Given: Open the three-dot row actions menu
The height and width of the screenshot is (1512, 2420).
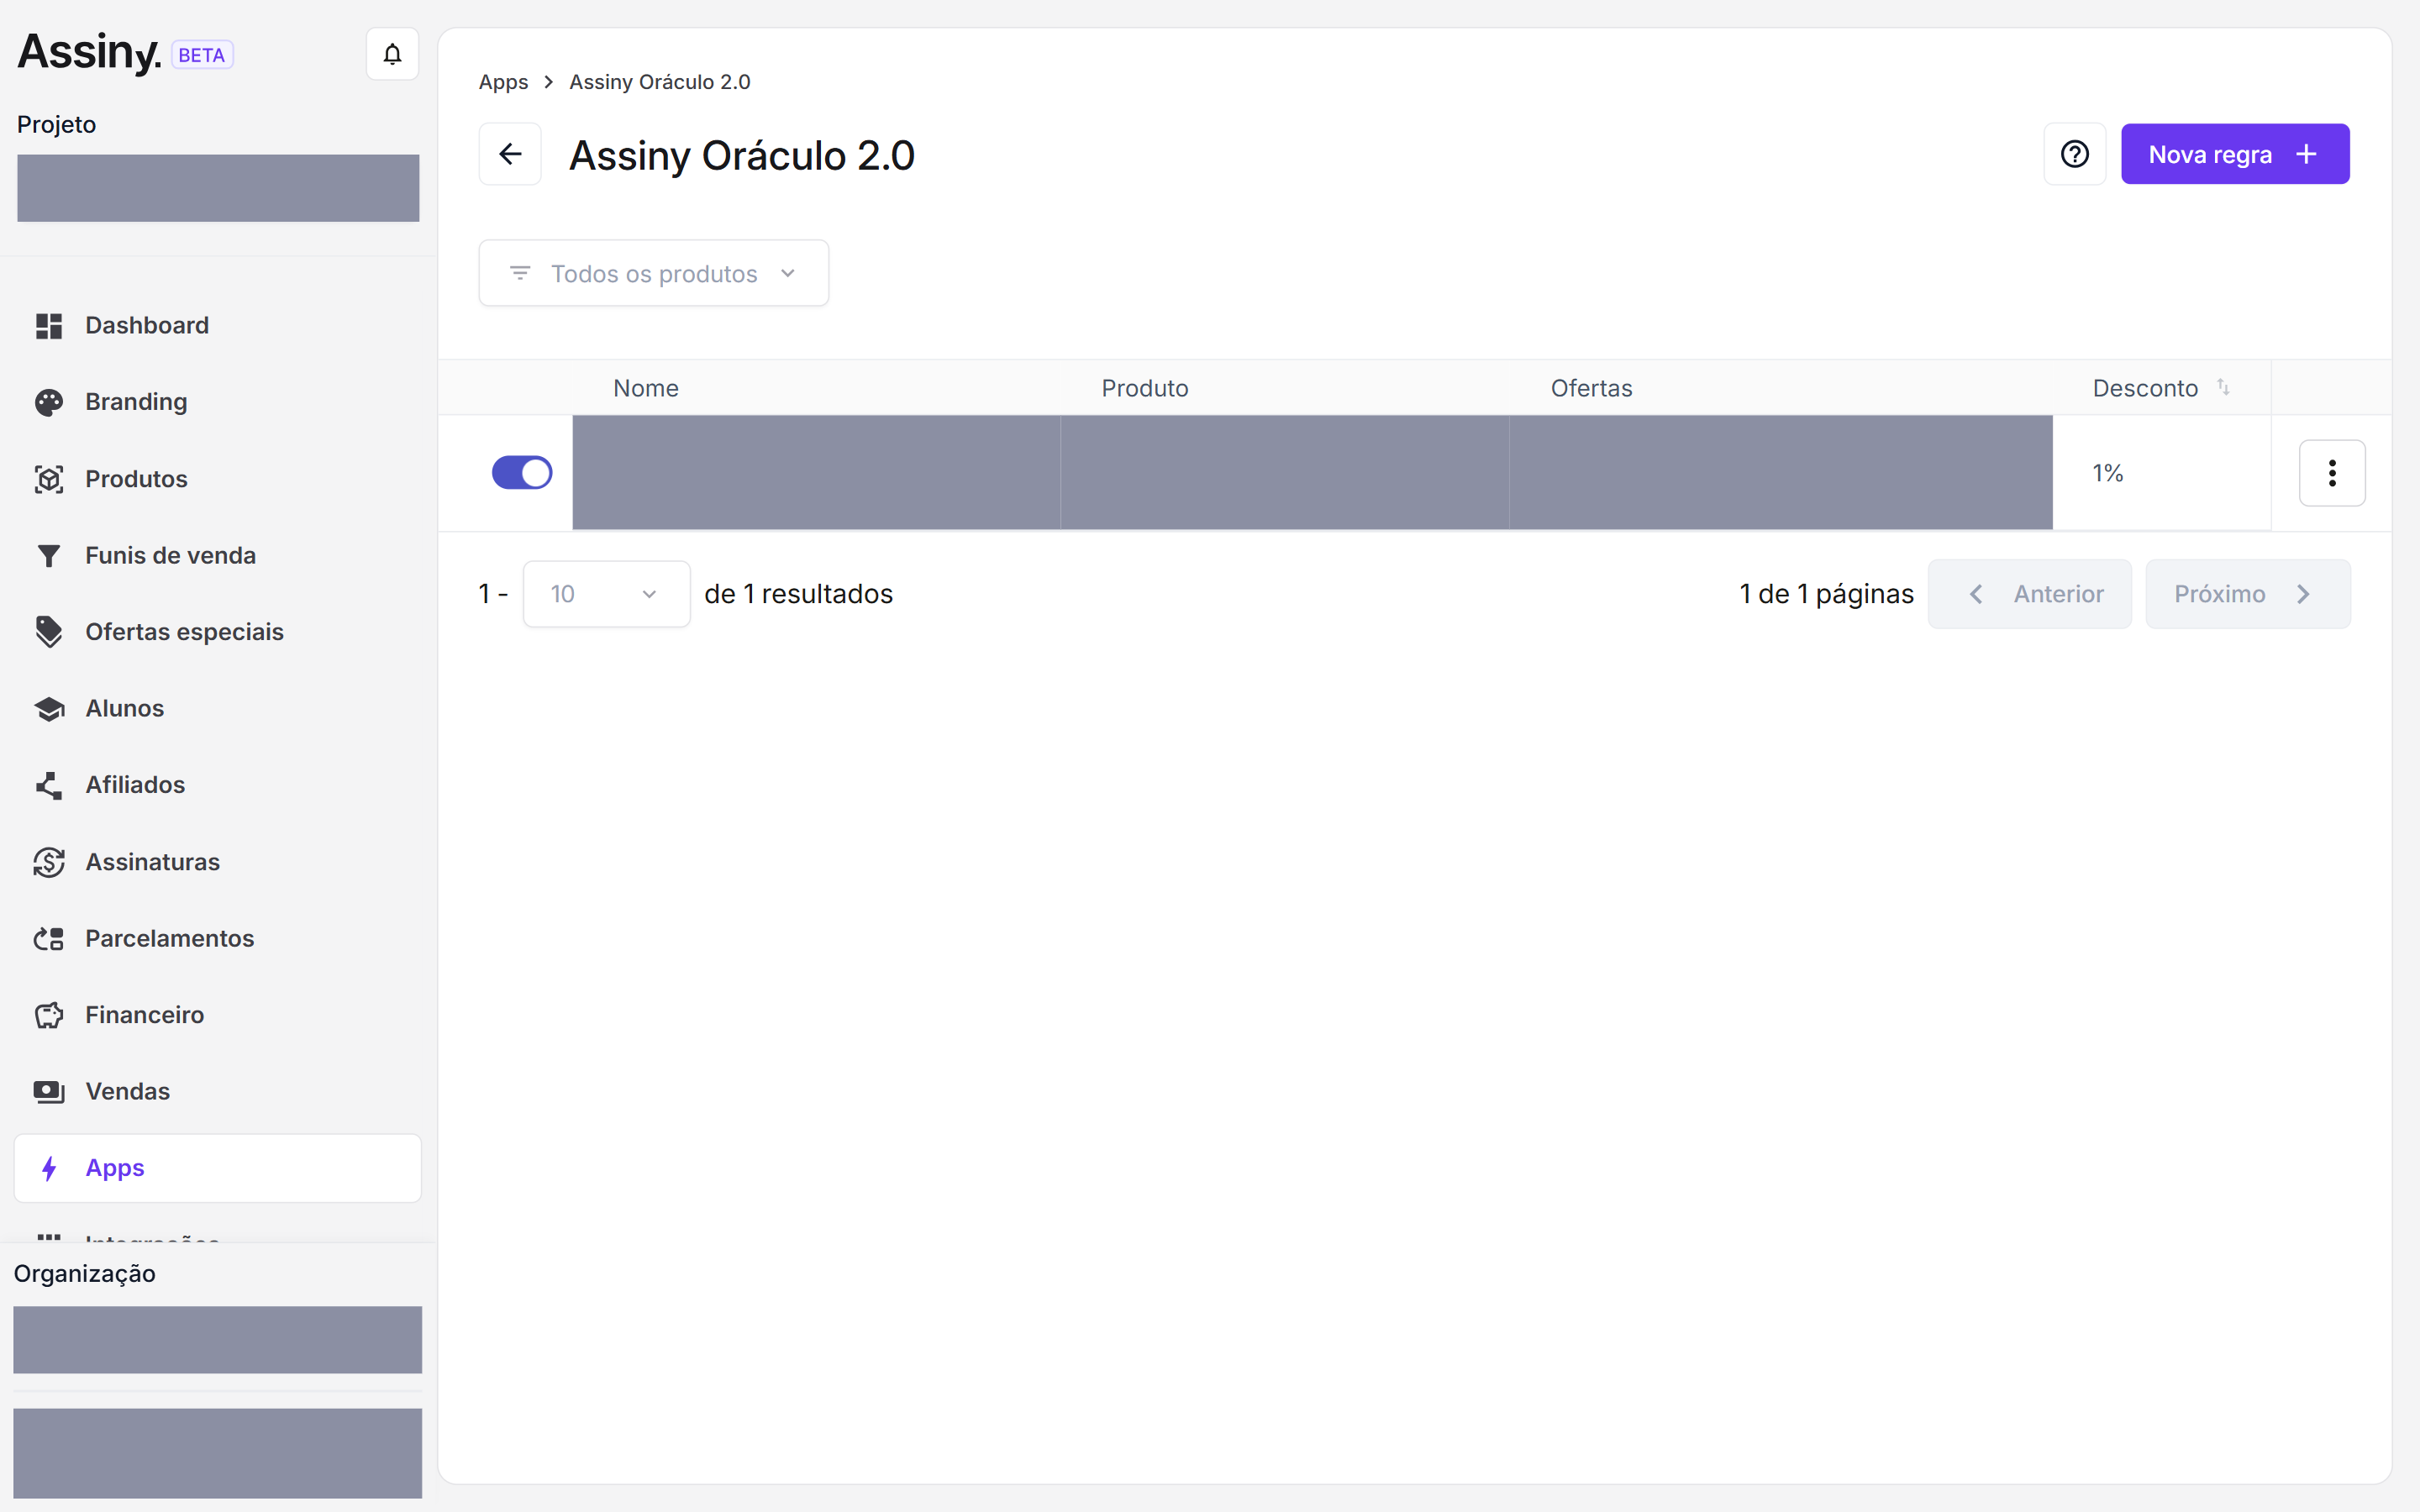Looking at the screenshot, I should point(2332,473).
